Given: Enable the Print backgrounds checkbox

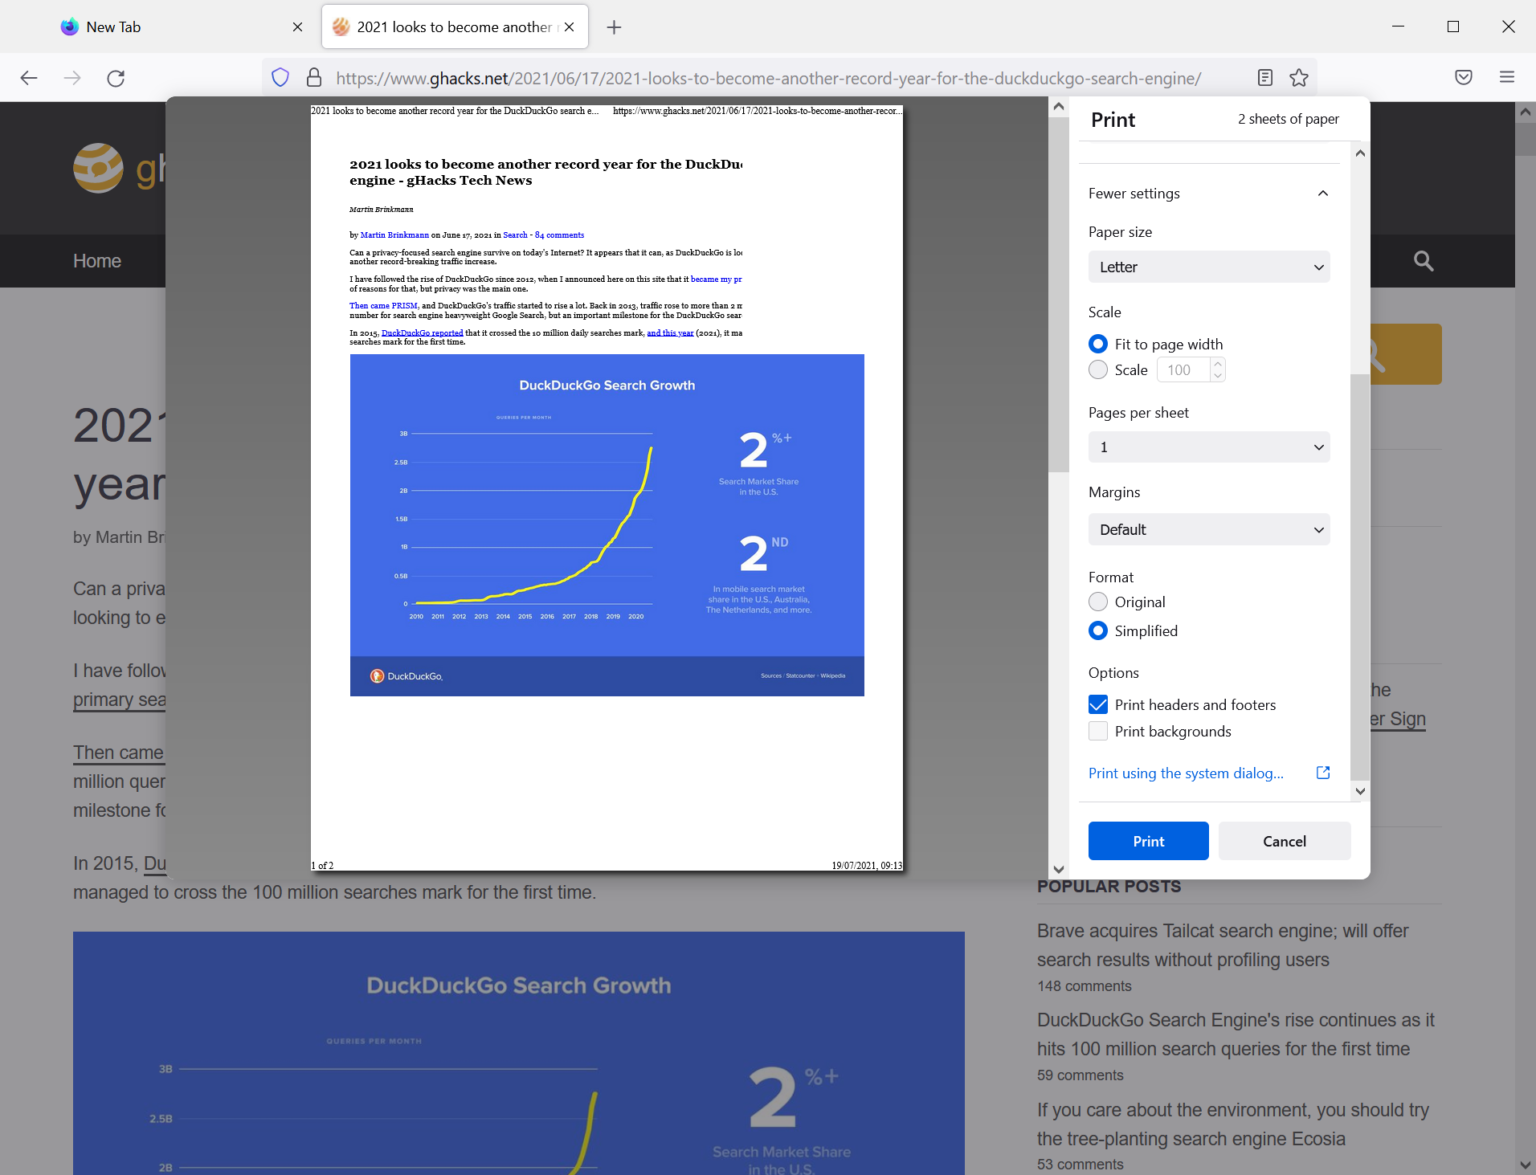Looking at the screenshot, I should coord(1098,731).
